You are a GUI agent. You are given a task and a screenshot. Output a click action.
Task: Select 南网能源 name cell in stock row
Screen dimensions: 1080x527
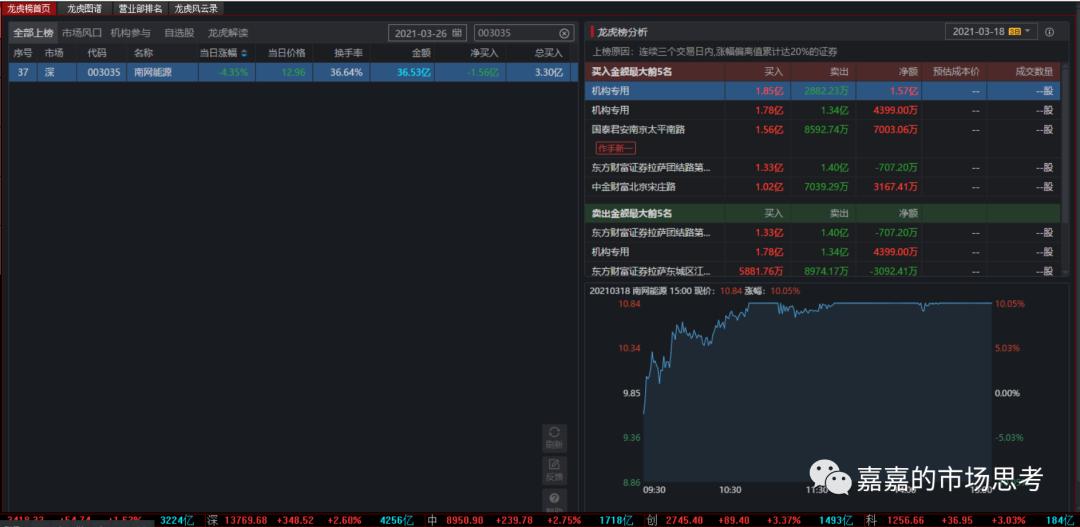(x=153, y=72)
